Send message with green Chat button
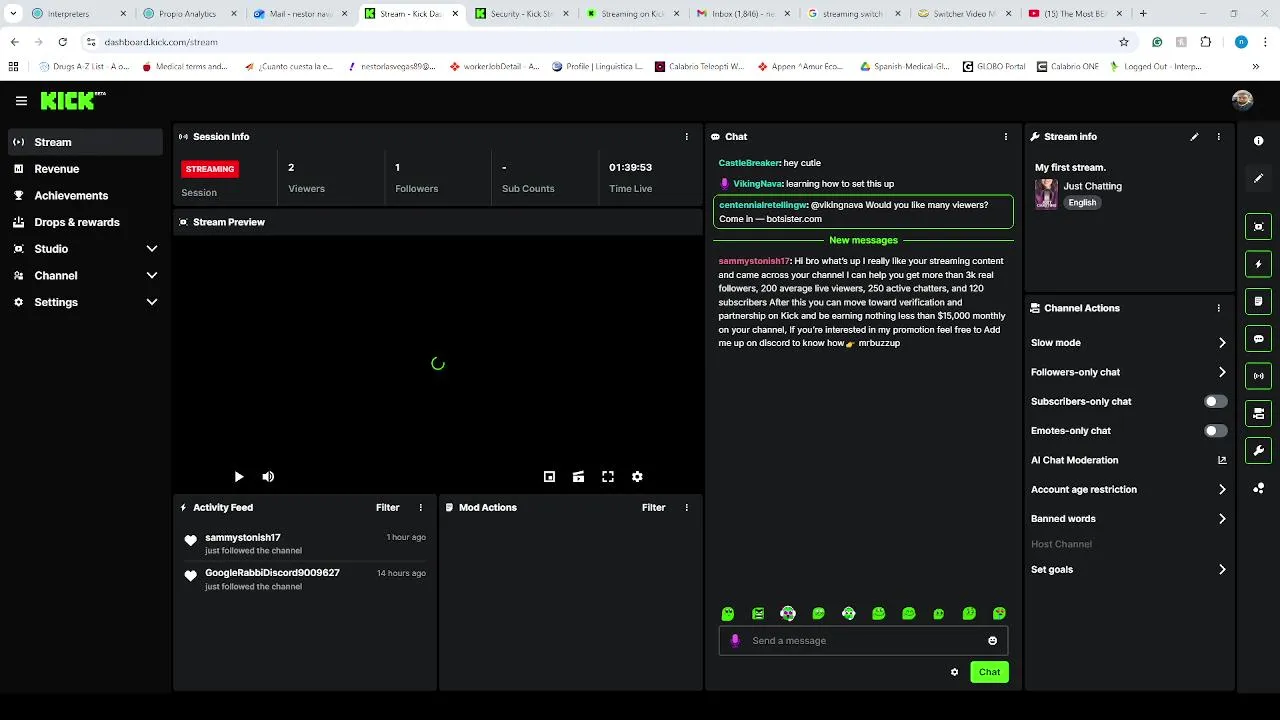This screenshot has width=1280, height=720. pos(989,672)
